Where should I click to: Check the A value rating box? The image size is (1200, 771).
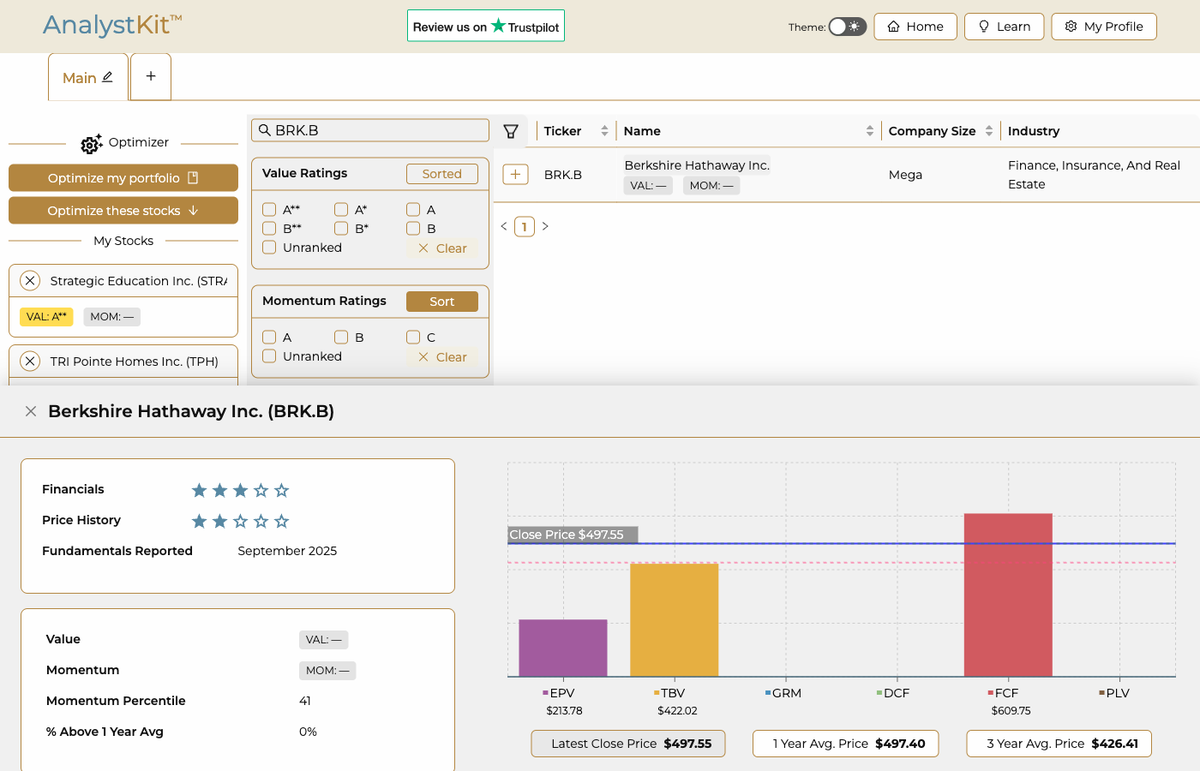coord(413,210)
